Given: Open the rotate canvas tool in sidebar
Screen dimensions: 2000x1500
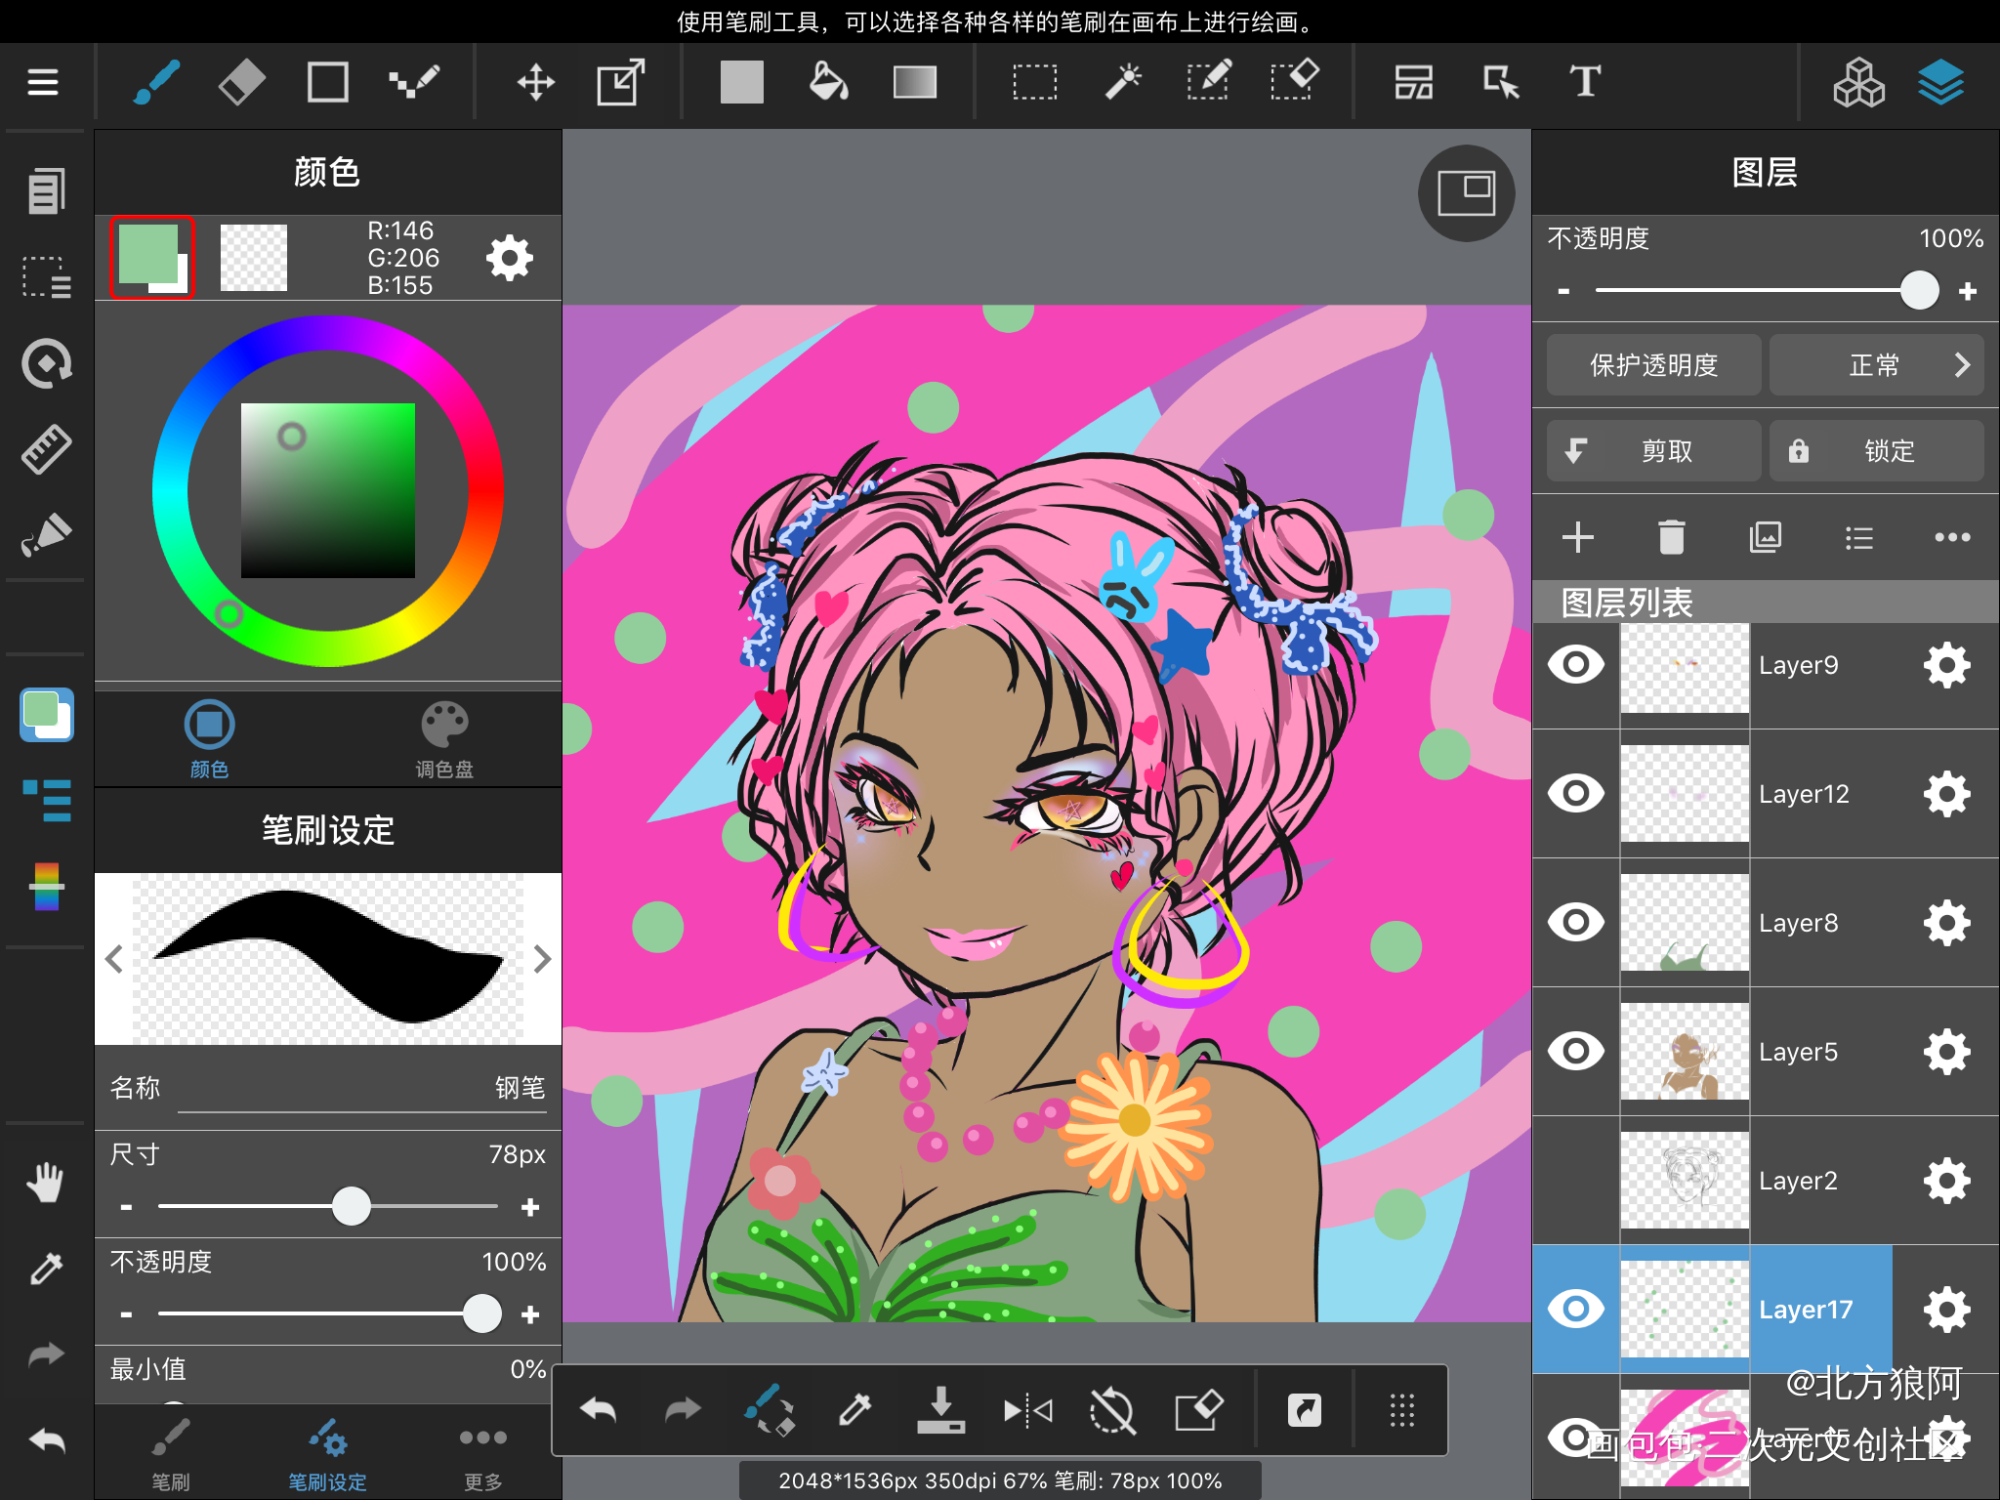Looking at the screenshot, I should click(46, 364).
